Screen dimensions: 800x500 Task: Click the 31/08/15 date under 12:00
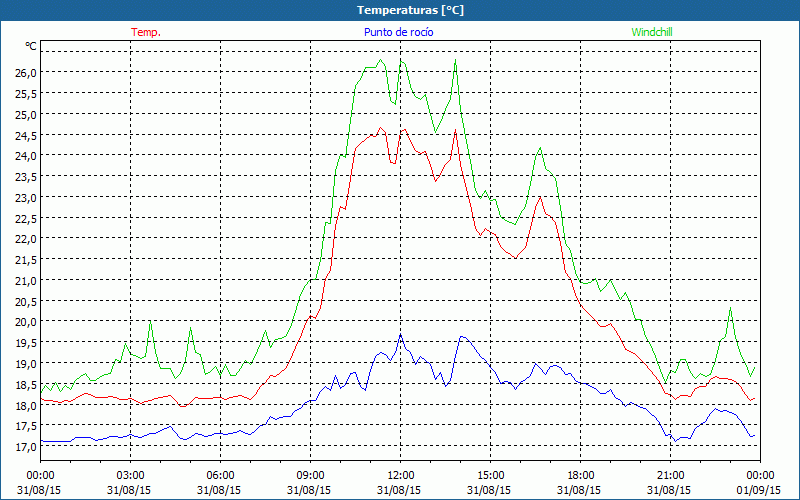tap(399, 490)
